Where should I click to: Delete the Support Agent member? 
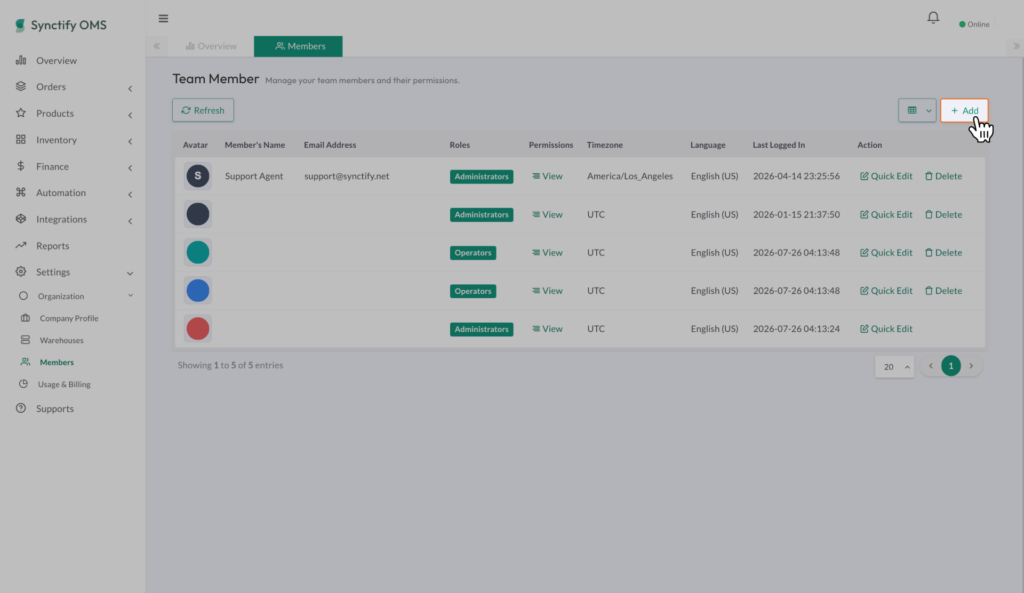tap(944, 176)
